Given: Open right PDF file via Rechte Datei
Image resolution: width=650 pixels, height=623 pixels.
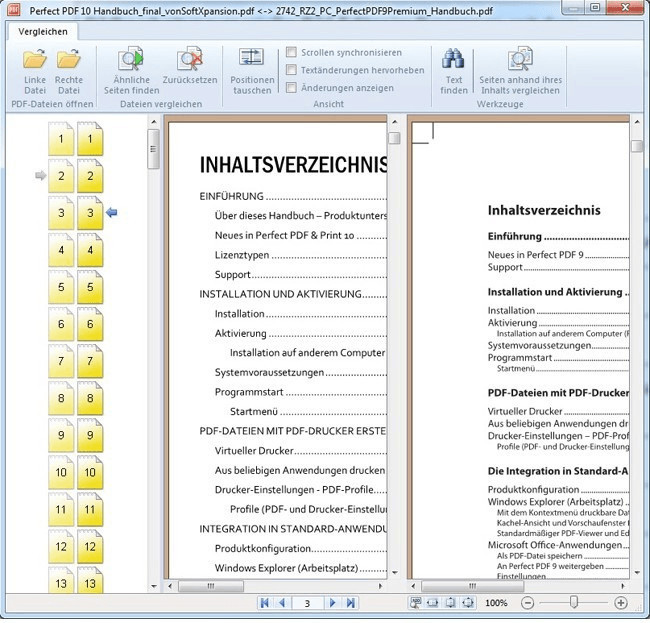Looking at the screenshot, I should point(69,70).
